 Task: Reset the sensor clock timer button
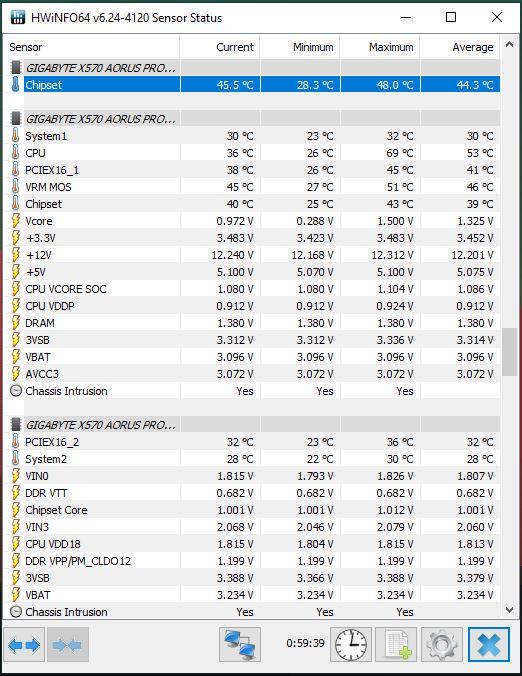pos(351,645)
